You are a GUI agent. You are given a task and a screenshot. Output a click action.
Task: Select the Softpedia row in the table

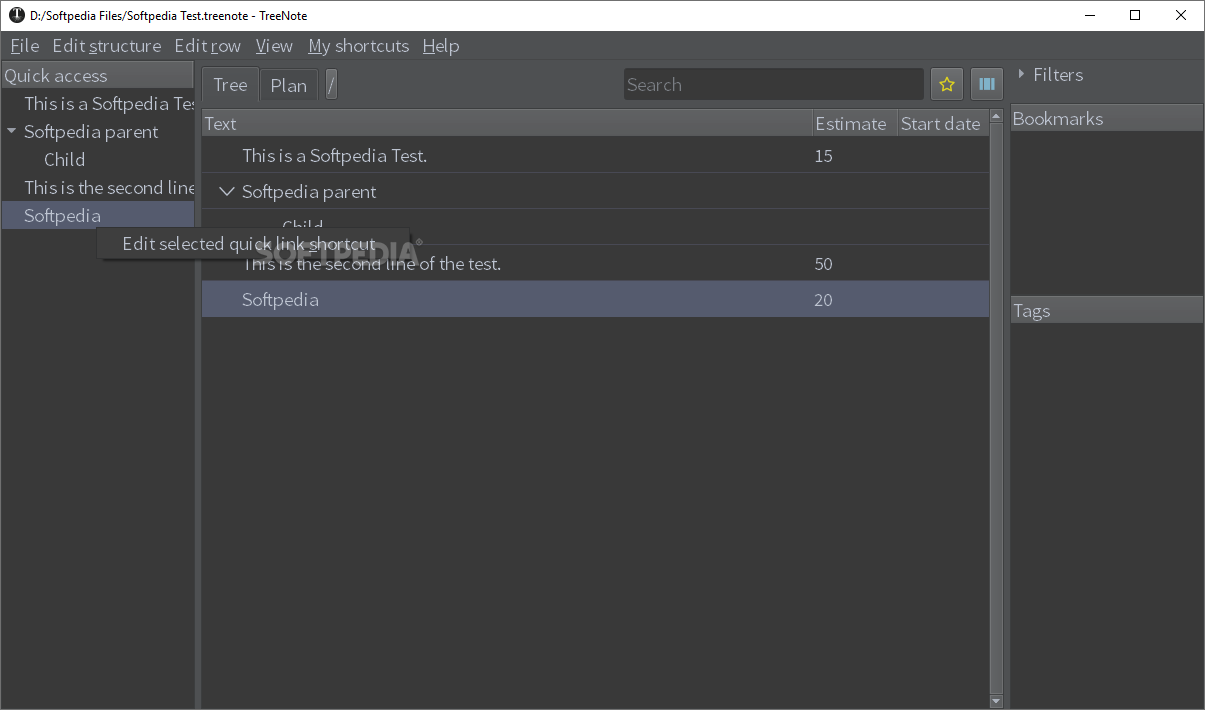click(596, 300)
